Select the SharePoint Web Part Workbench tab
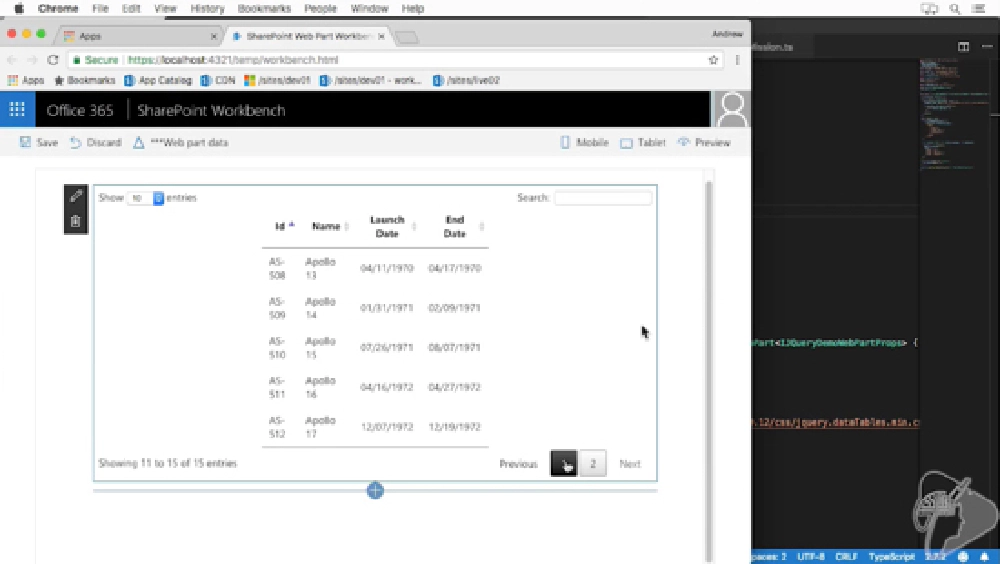 click(x=309, y=36)
